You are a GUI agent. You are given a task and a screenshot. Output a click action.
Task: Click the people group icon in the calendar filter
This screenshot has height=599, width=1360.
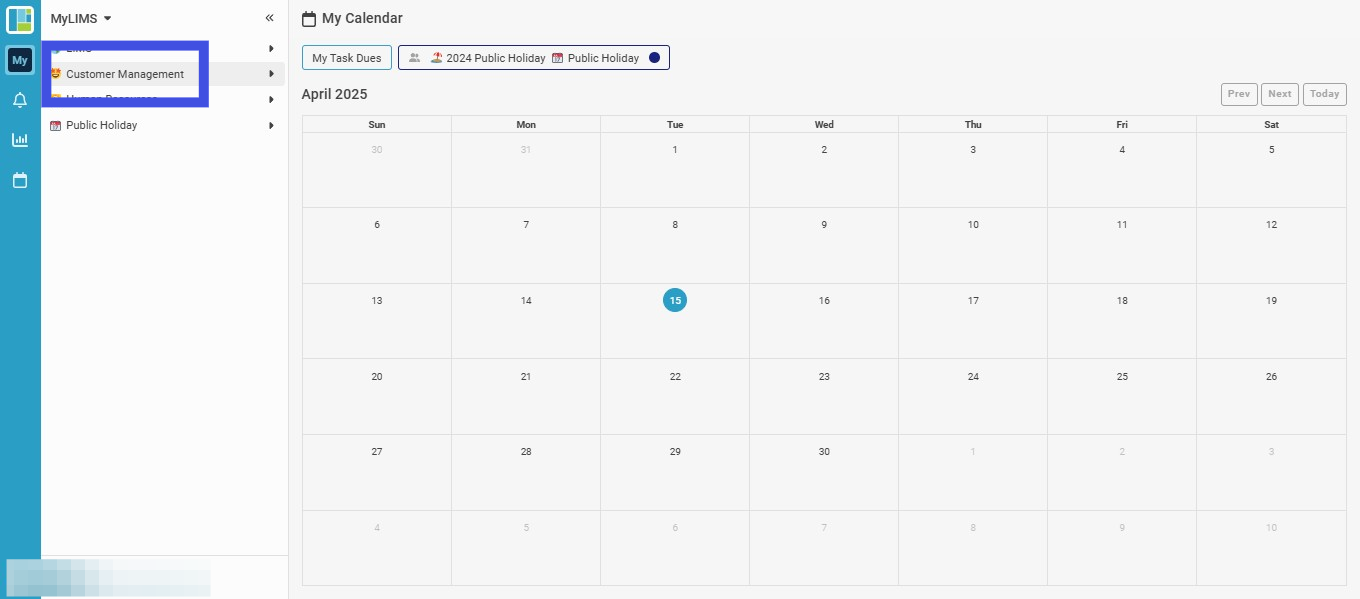[x=415, y=58]
